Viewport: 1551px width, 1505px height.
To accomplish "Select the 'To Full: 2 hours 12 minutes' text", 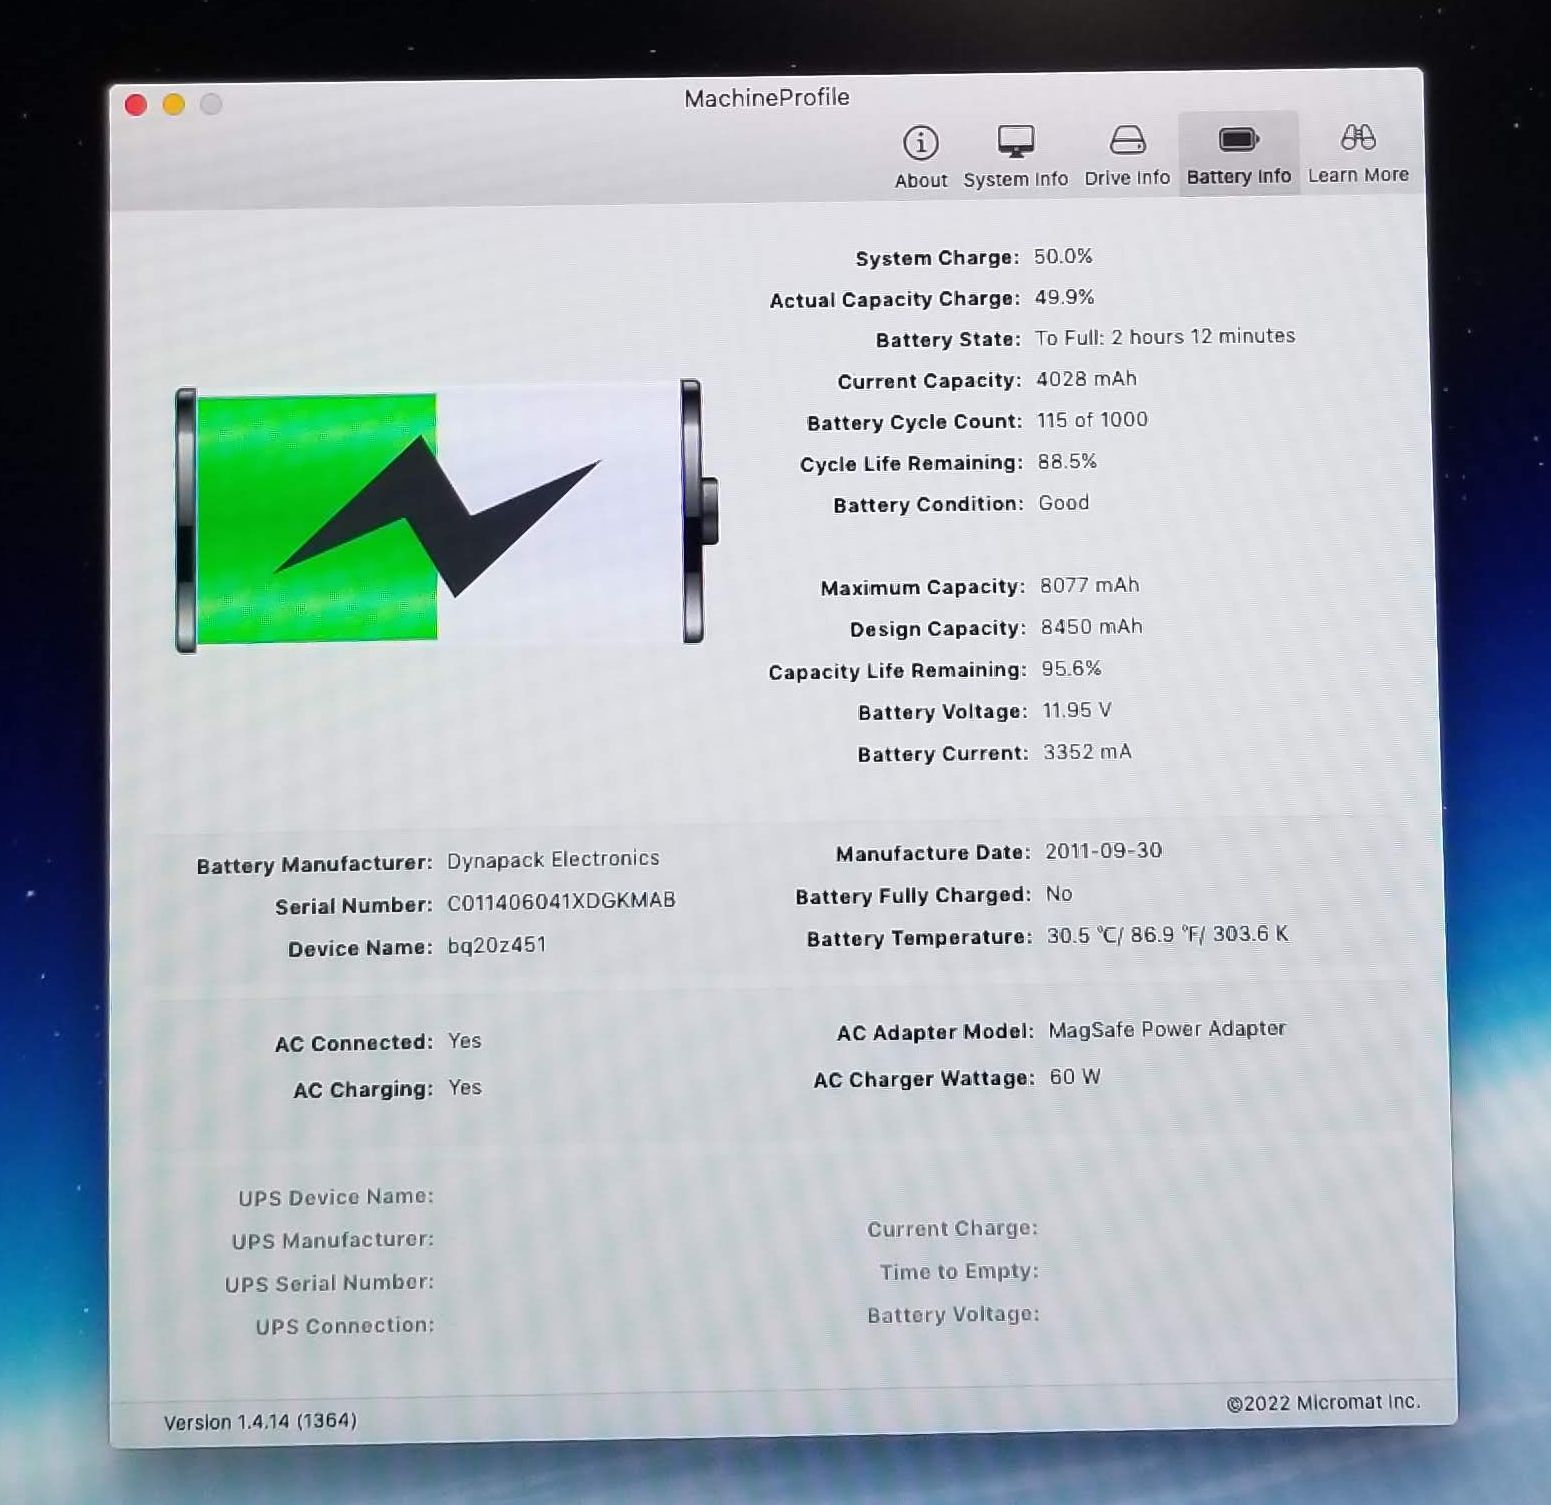I will (1164, 337).
